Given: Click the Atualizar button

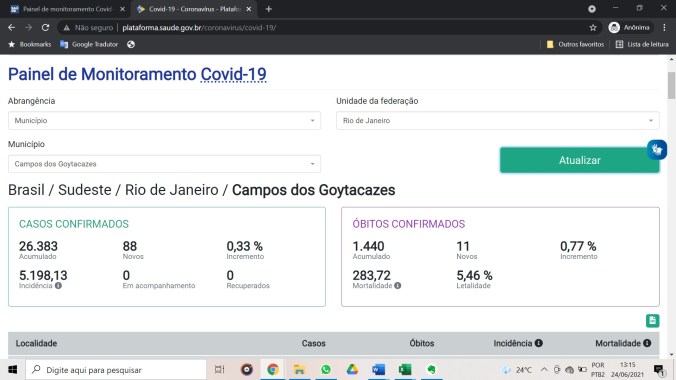Looking at the screenshot, I should click(x=579, y=160).
